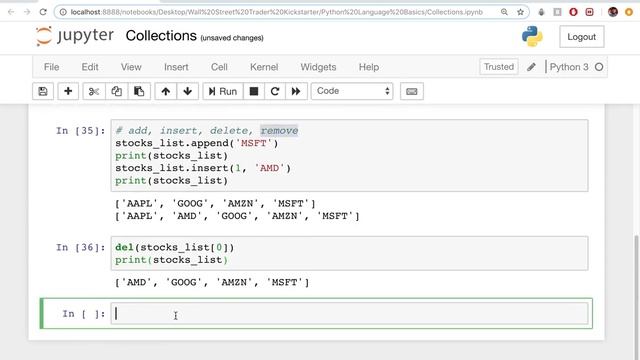The image size is (640, 360).
Task: Click the browser address bar URL
Action: (277, 12)
